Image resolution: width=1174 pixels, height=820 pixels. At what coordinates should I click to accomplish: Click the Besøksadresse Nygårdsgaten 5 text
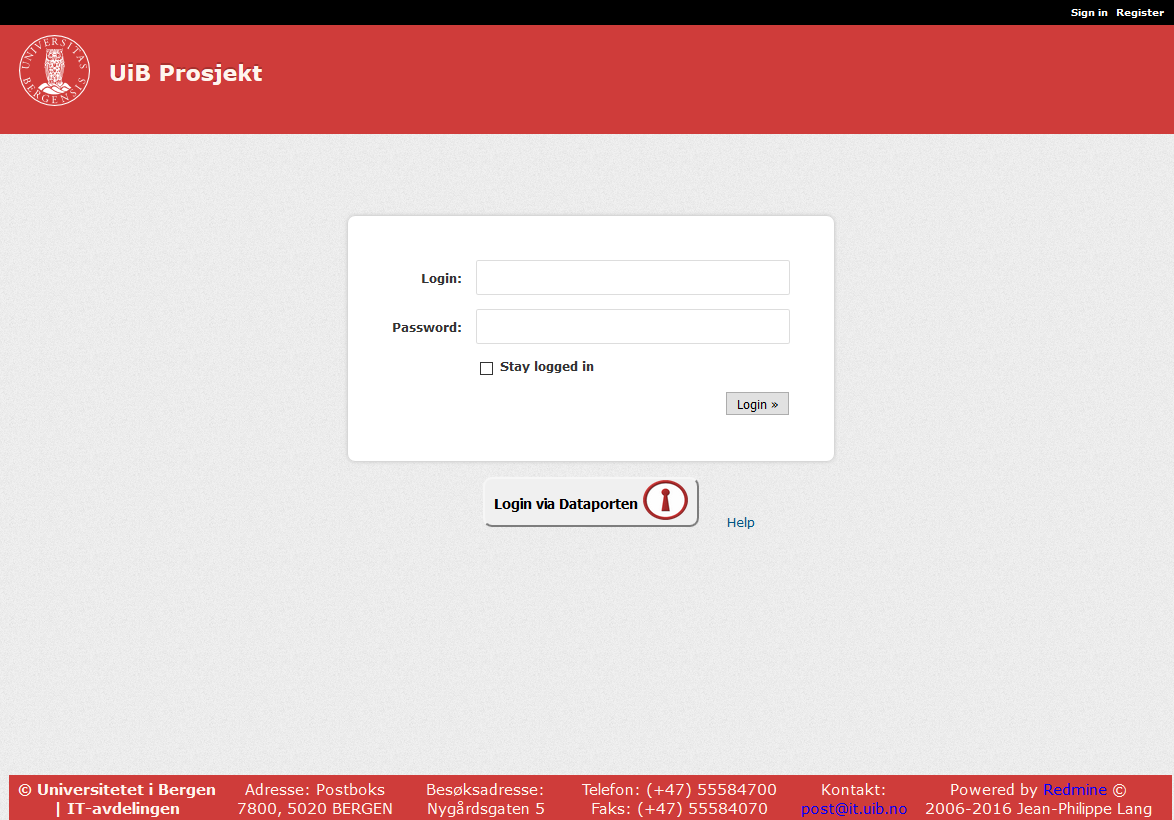coord(485,808)
